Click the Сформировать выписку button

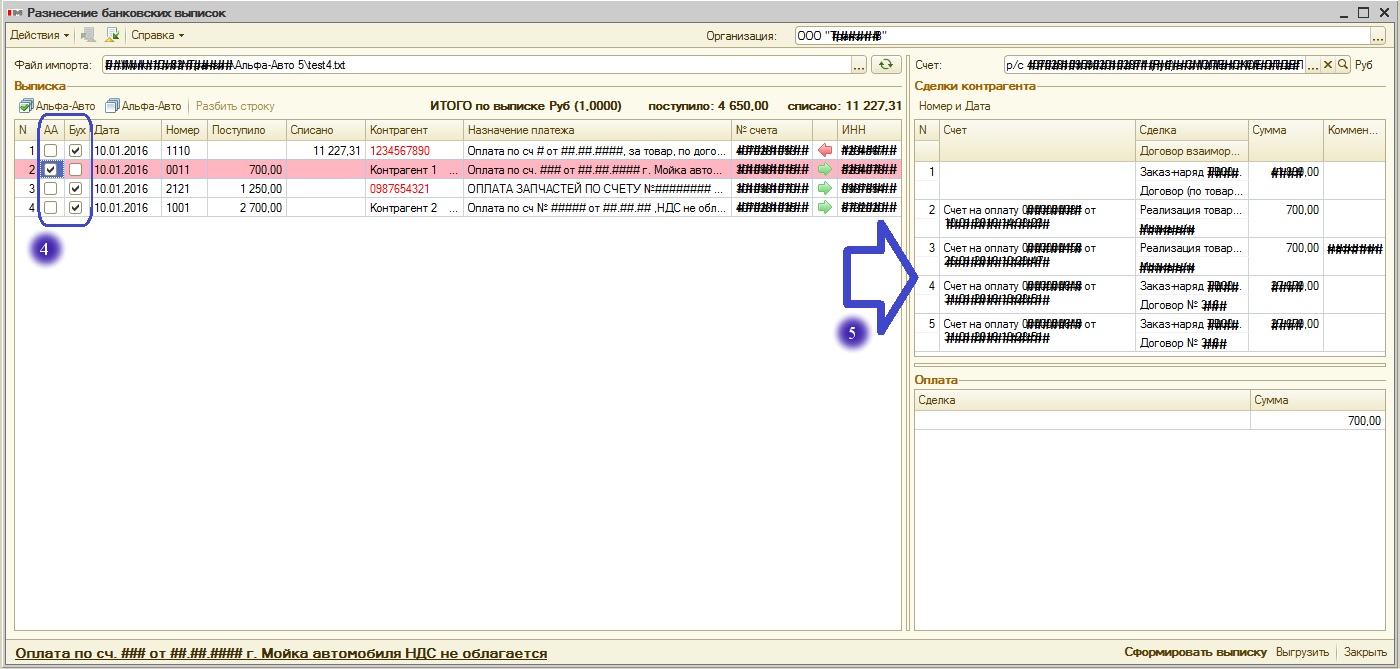click(x=1195, y=652)
